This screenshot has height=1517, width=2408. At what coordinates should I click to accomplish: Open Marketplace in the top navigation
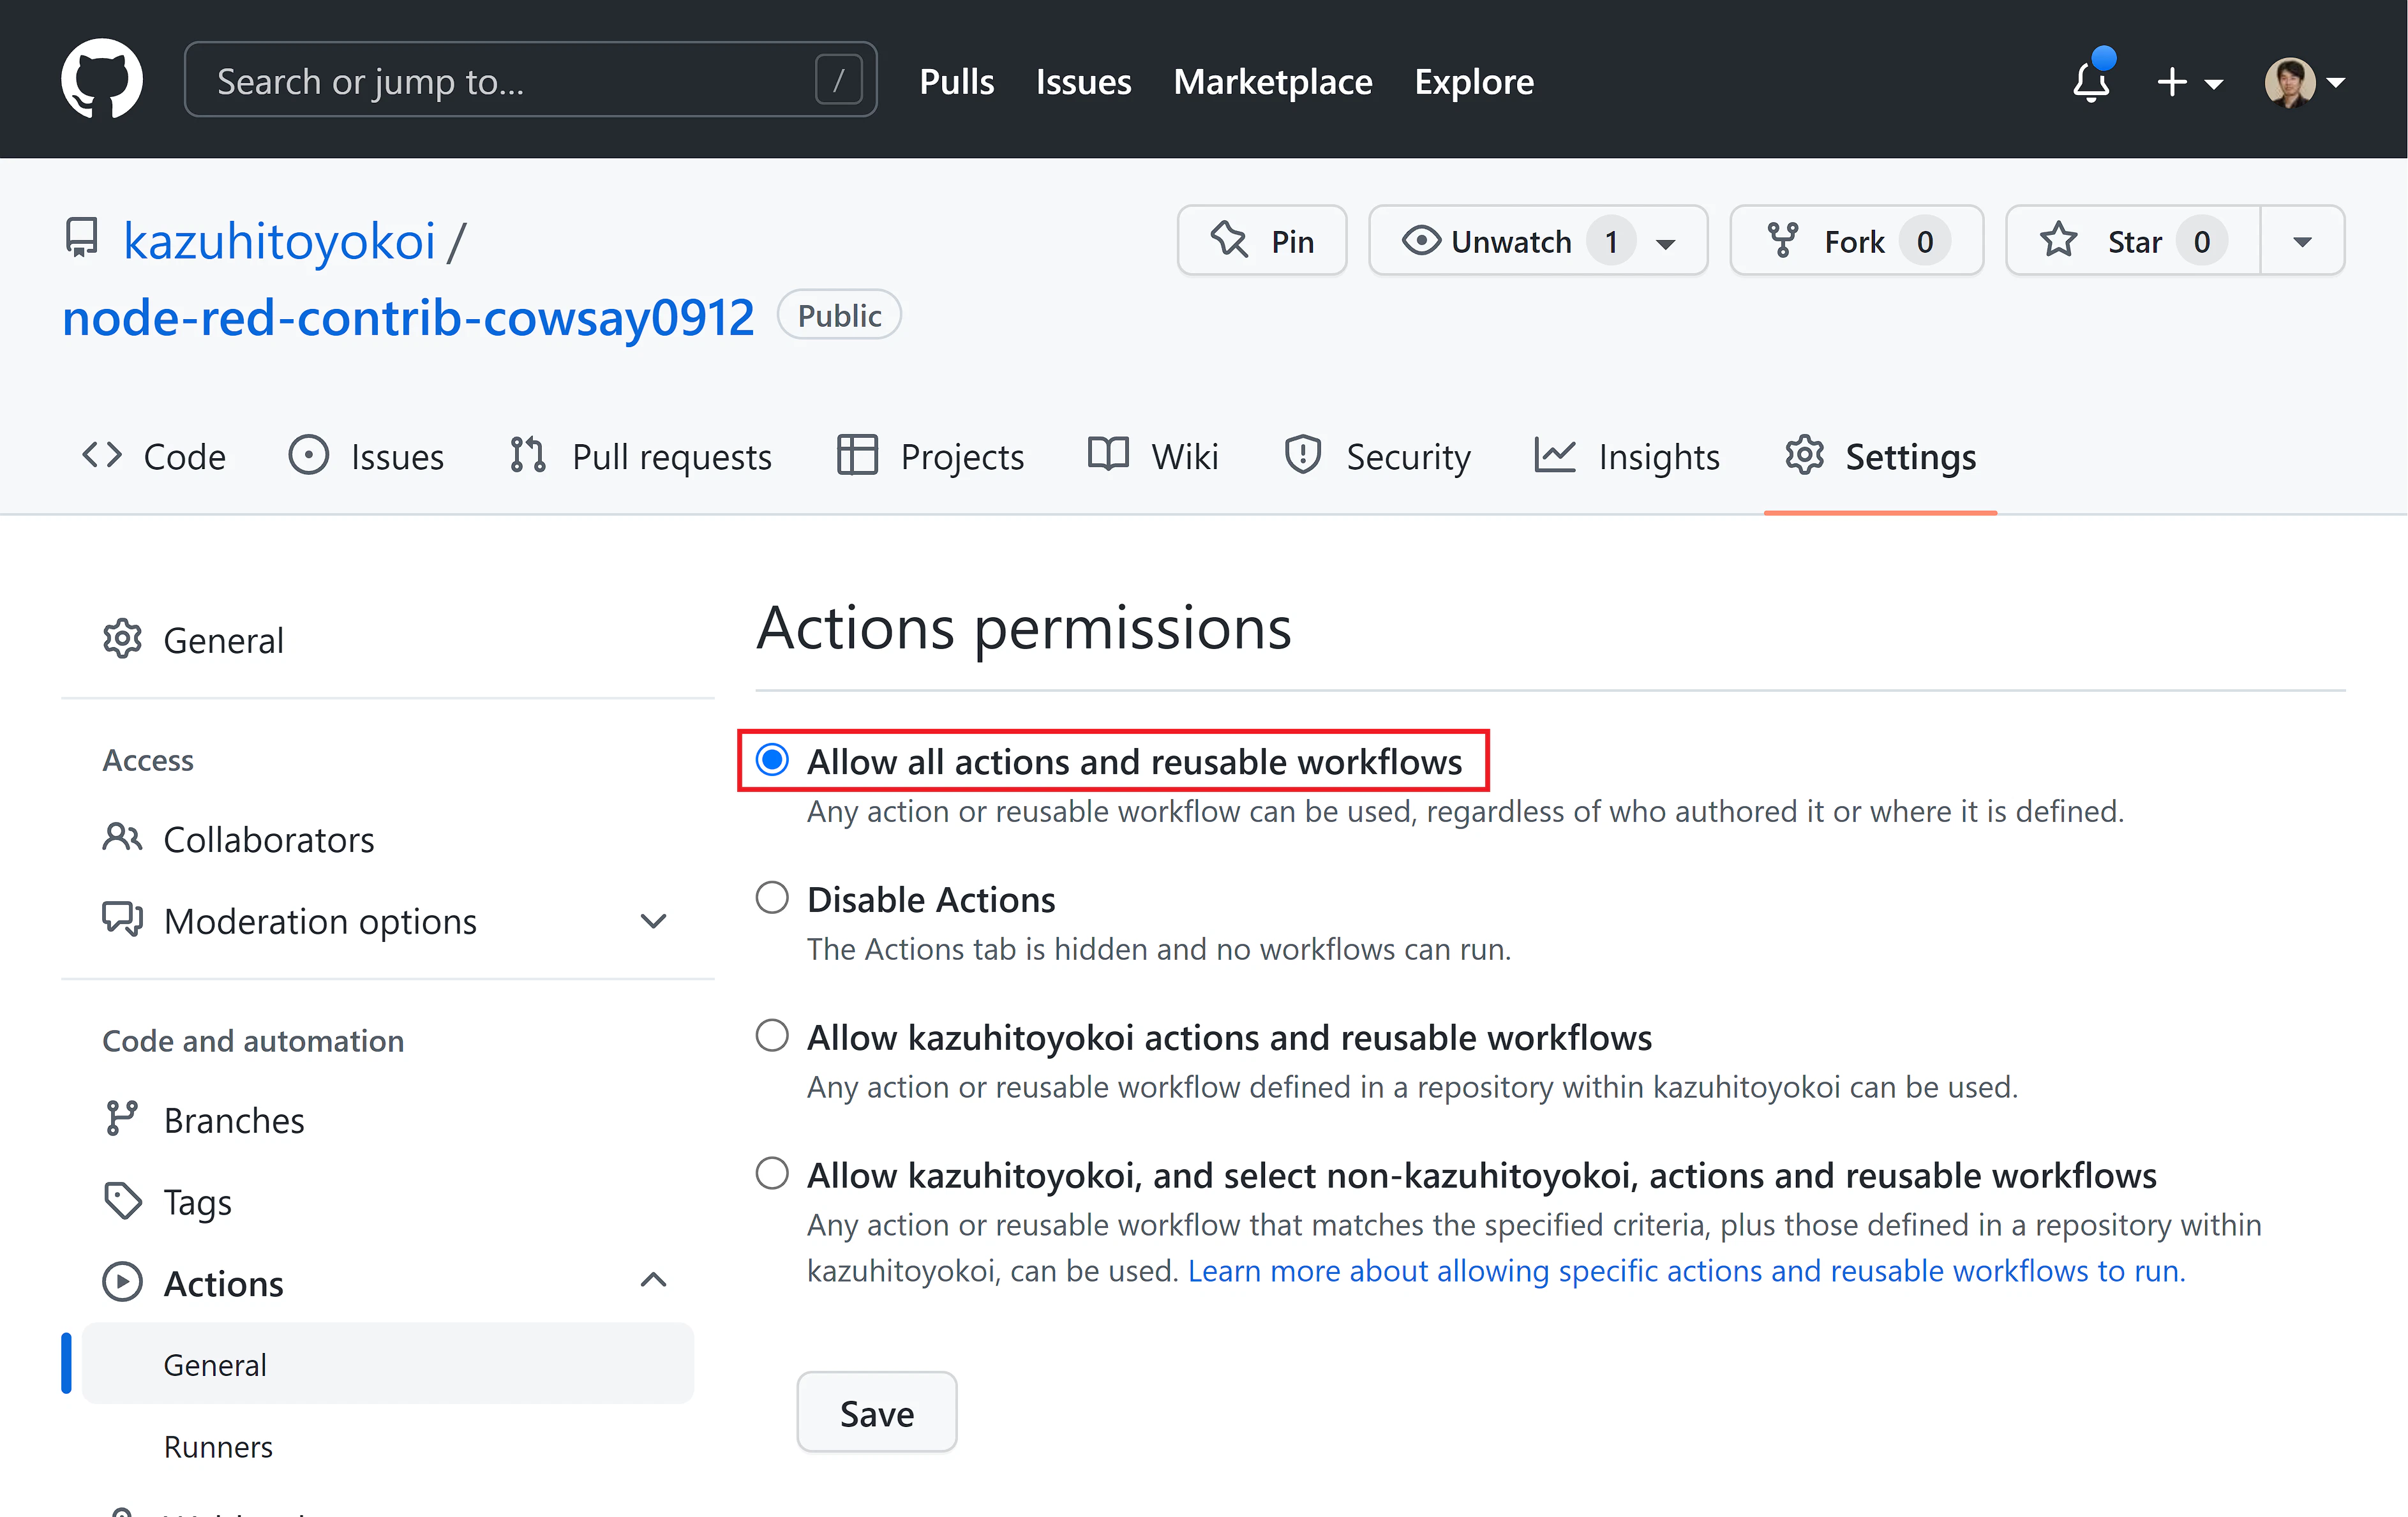1273,81
